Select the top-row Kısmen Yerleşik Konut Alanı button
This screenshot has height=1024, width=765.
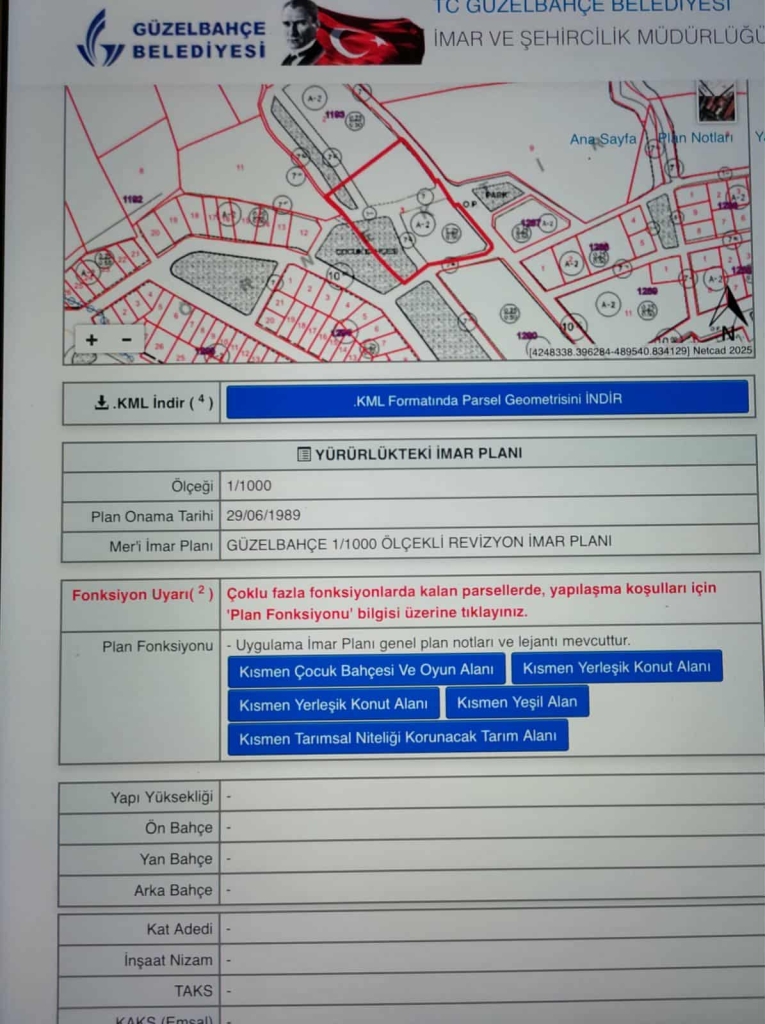[x=616, y=667]
